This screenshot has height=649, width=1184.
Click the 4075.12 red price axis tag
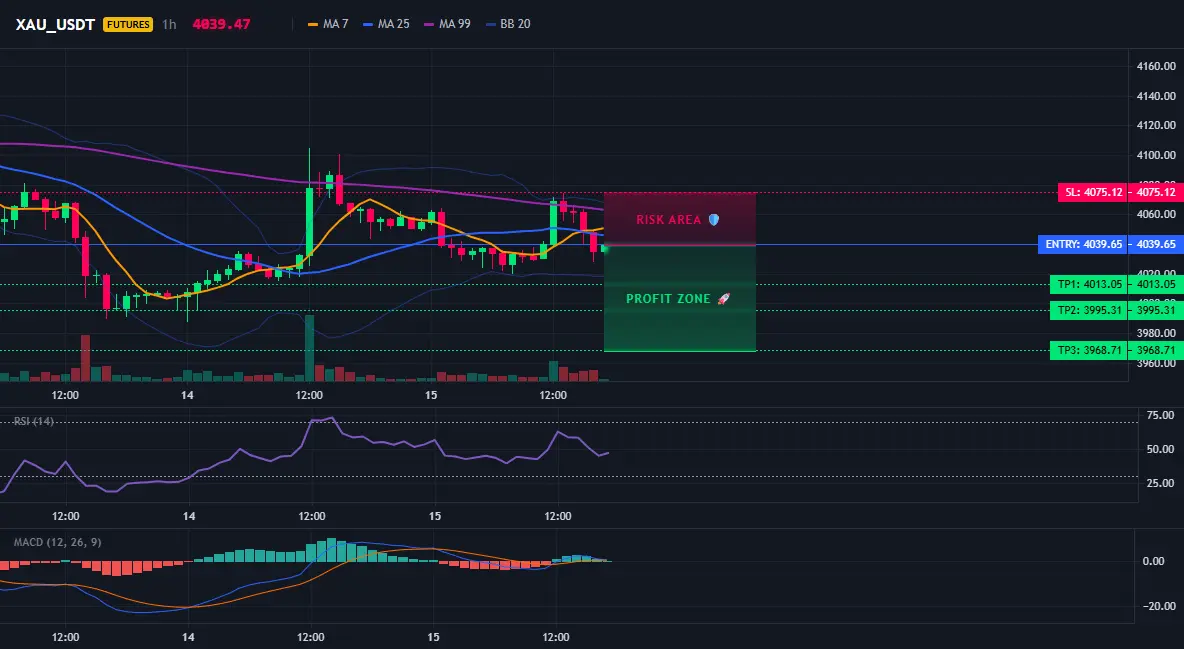[1156, 192]
